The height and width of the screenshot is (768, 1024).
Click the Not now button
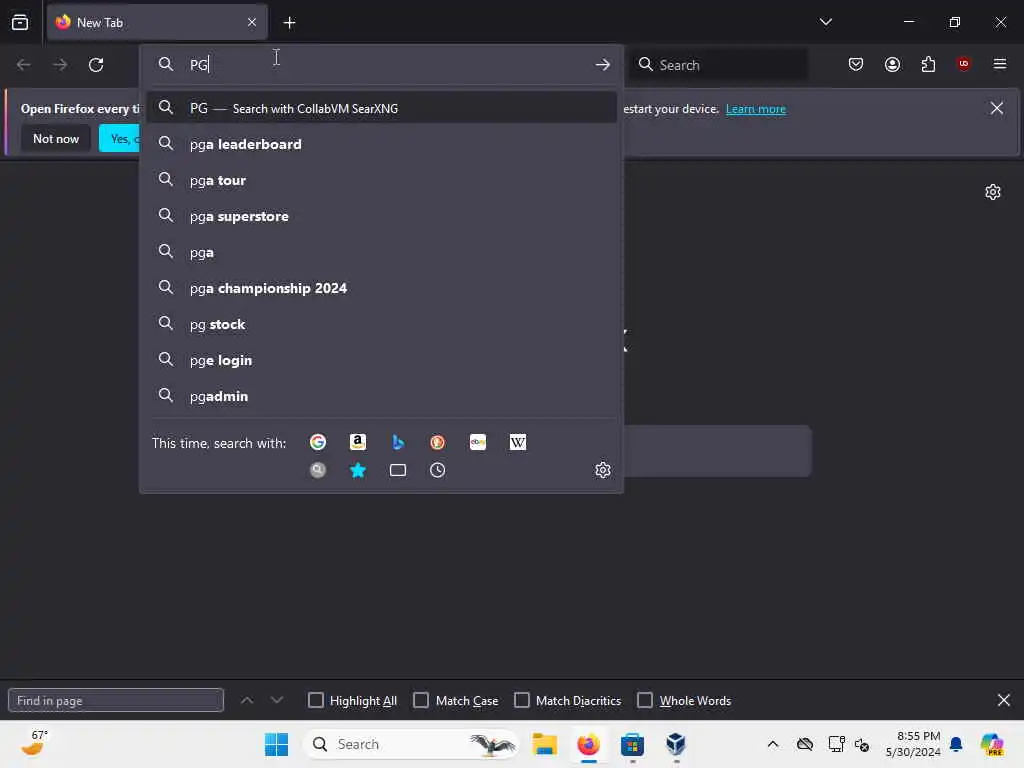click(x=56, y=138)
